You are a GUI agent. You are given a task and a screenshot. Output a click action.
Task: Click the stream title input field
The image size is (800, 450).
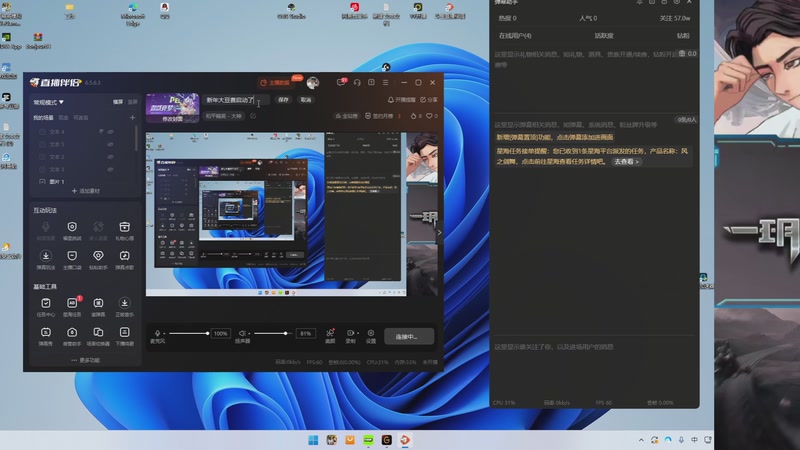point(236,100)
